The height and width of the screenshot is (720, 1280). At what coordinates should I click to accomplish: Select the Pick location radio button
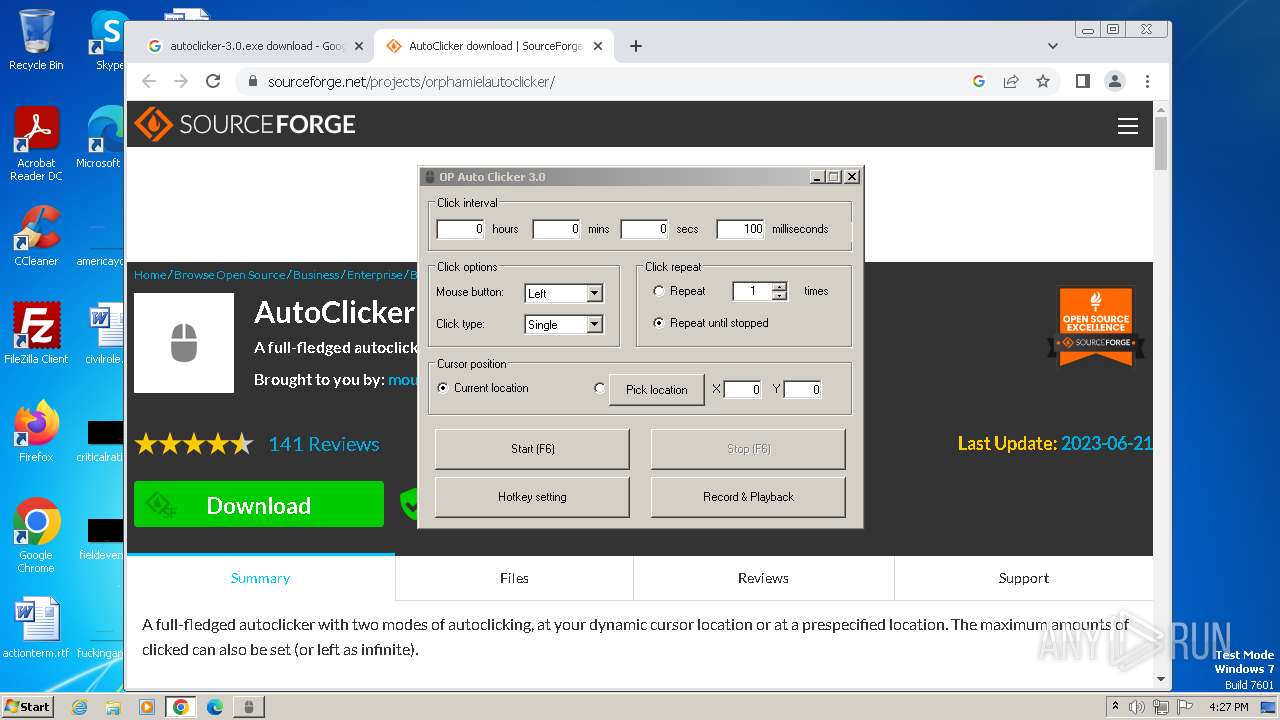pyautogui.click(x=600, y=388)
